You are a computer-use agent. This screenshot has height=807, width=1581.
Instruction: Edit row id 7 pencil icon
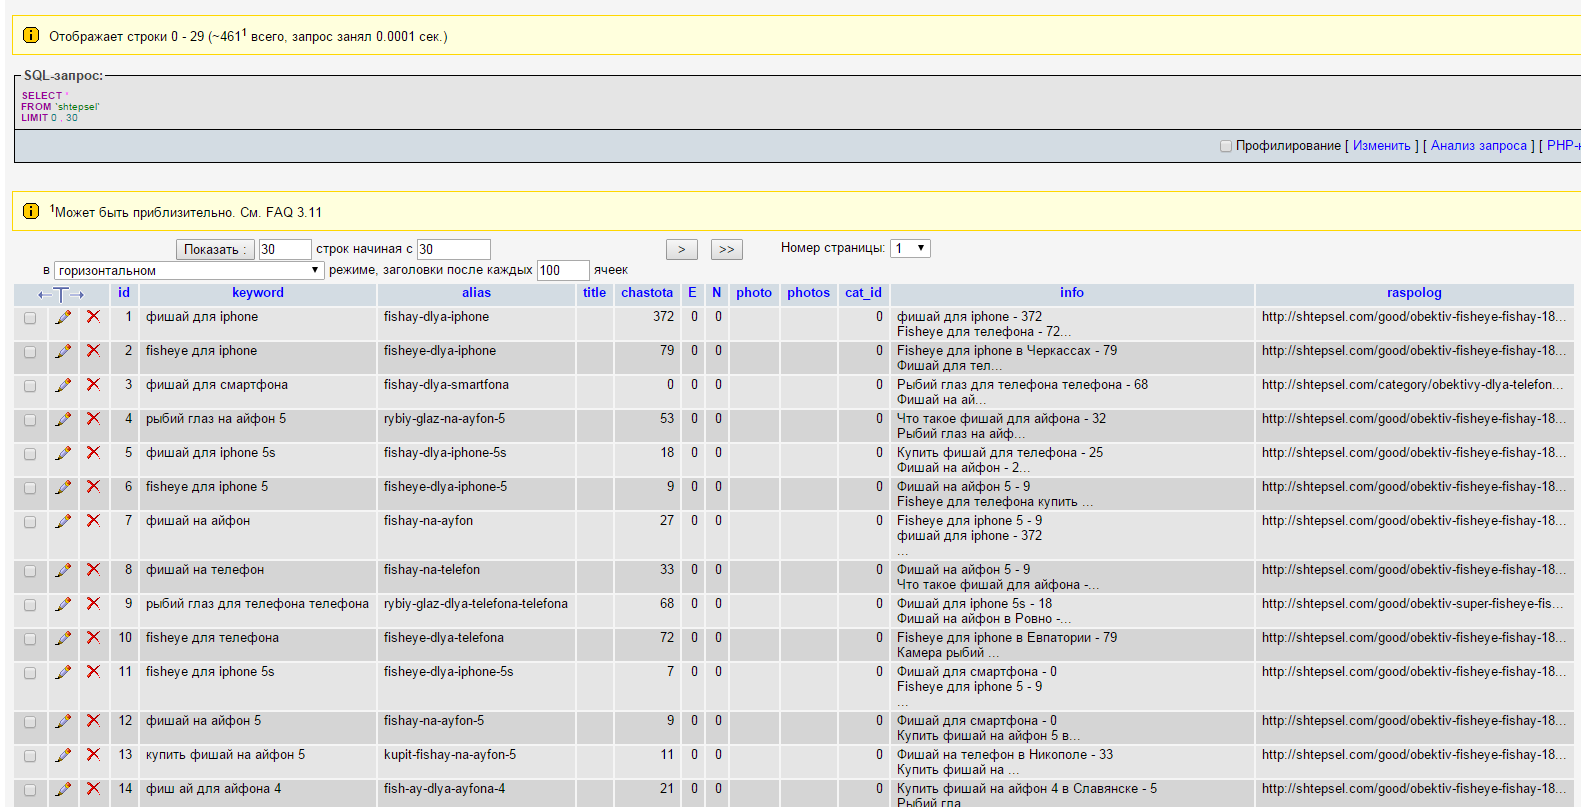click(63, 521)
